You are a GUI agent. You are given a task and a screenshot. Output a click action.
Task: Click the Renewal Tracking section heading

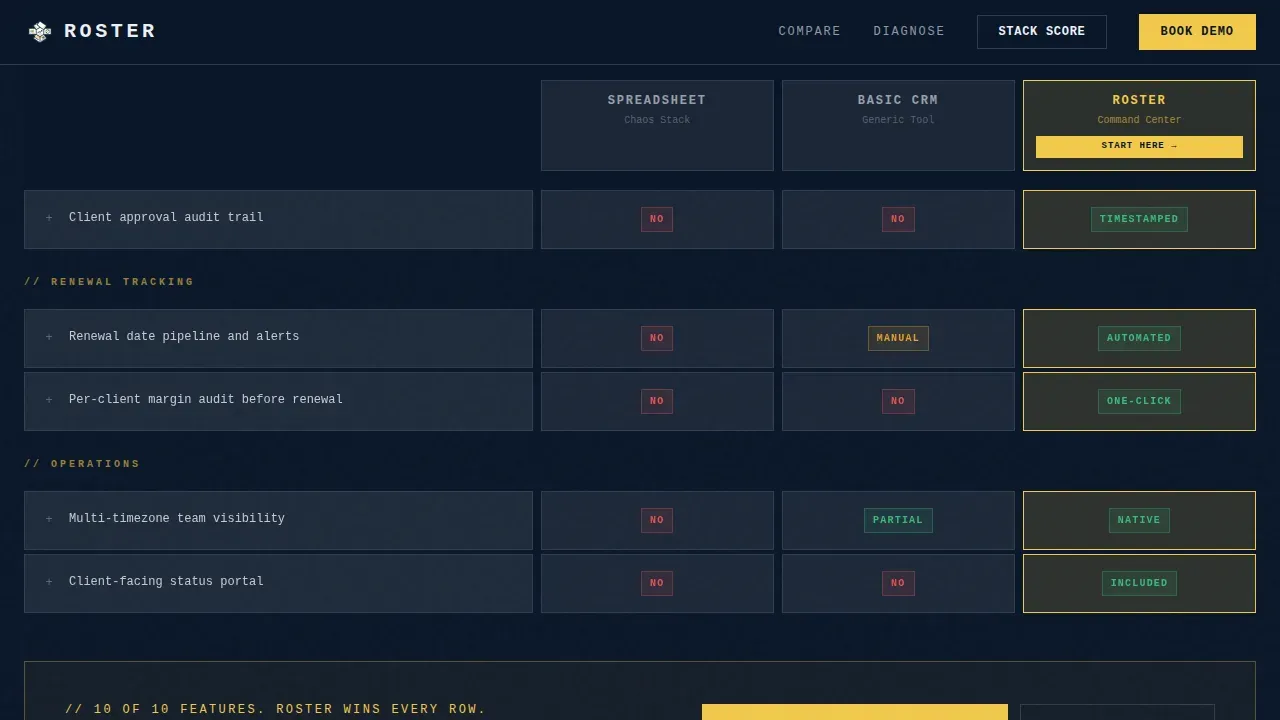[x=109, y=282]
